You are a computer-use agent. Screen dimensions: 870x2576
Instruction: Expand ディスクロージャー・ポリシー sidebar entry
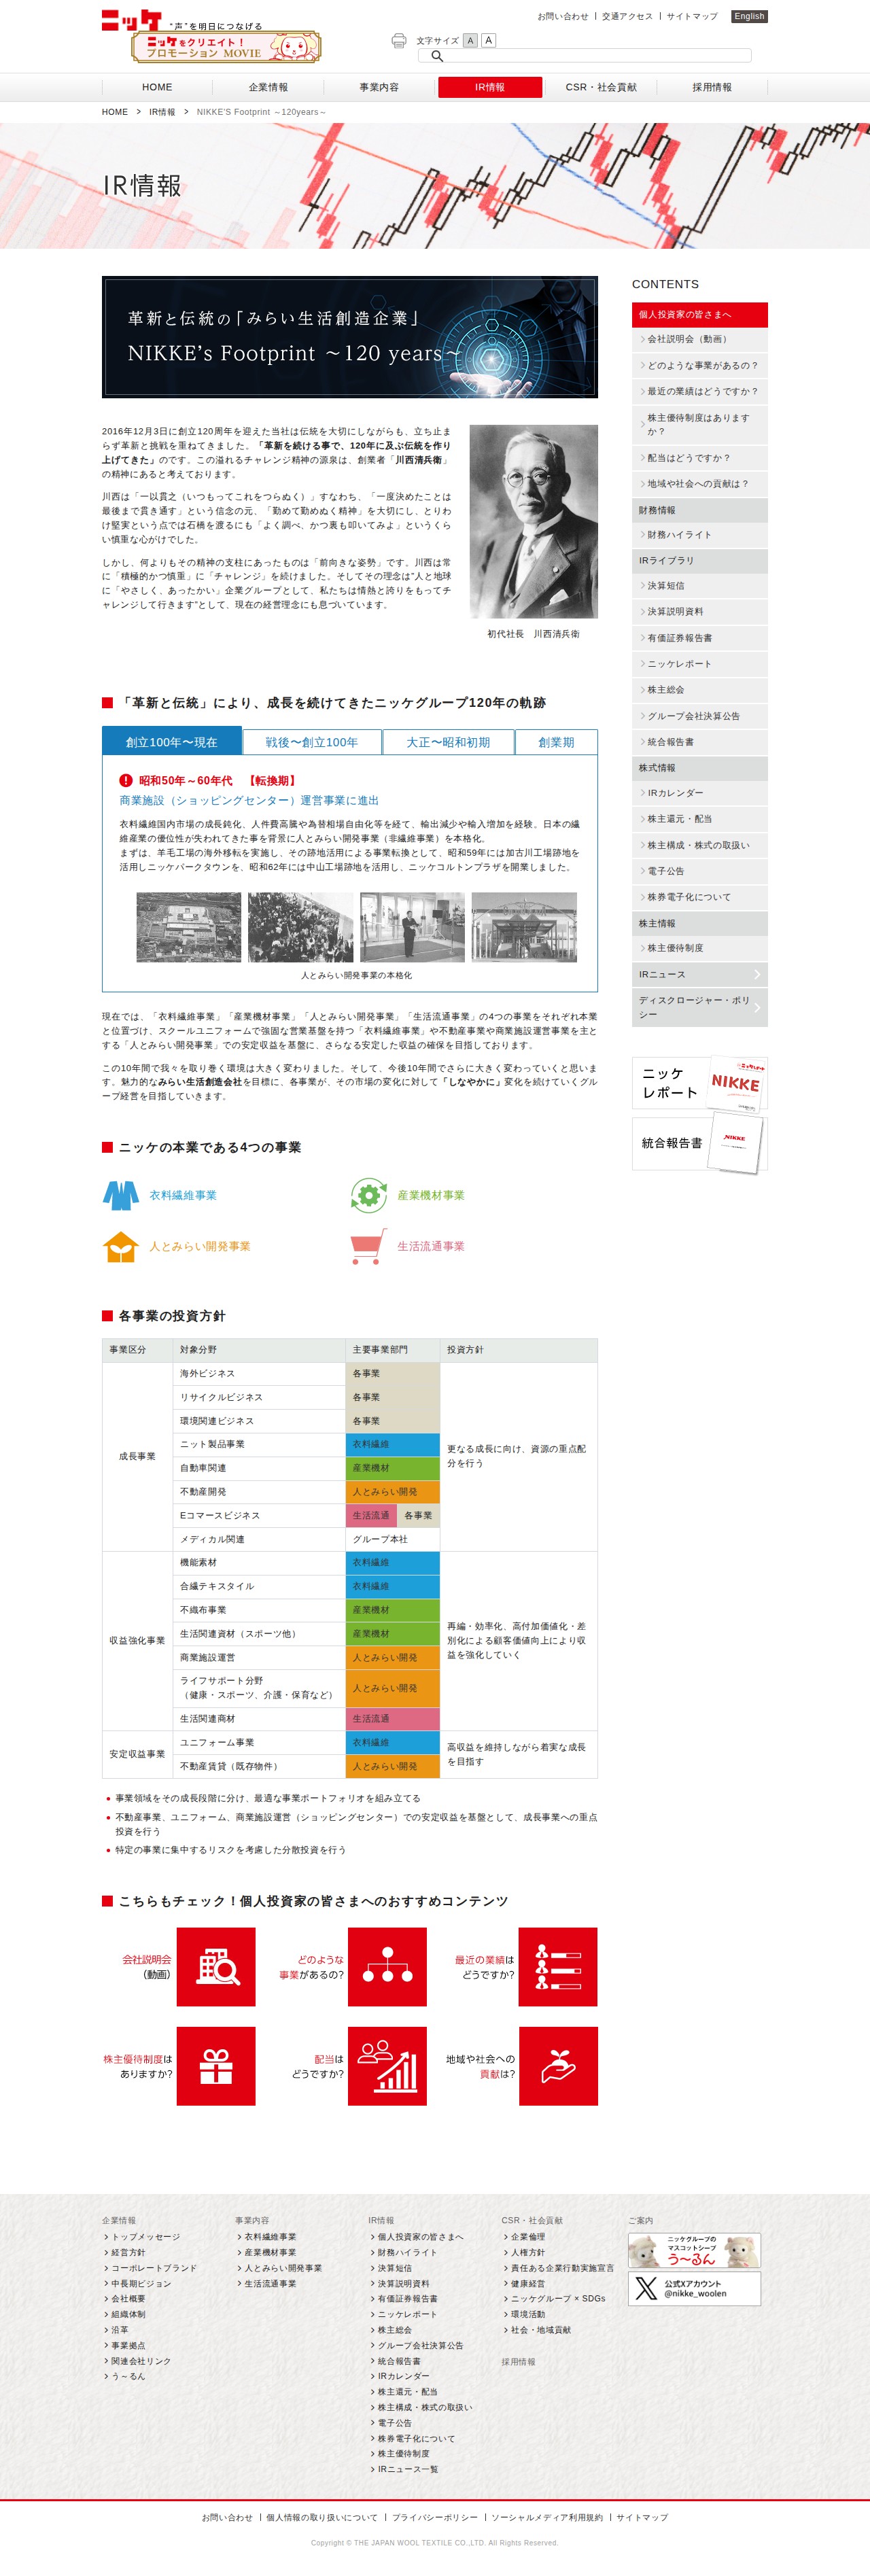pyautogui.click(x=700, y=1007)
